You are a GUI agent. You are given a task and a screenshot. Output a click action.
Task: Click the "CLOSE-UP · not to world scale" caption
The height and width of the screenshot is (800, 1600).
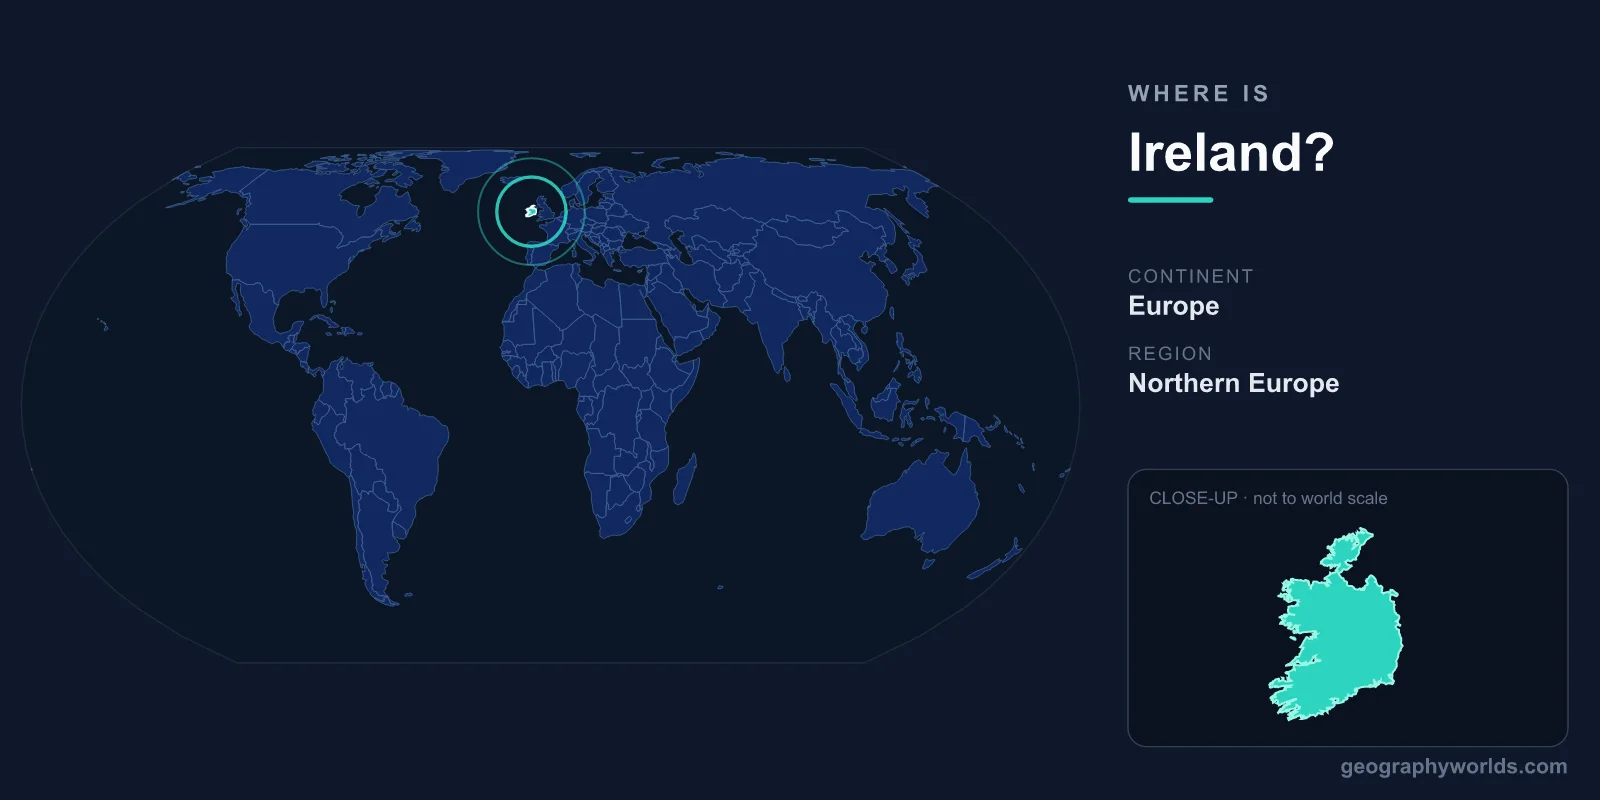1268,498
